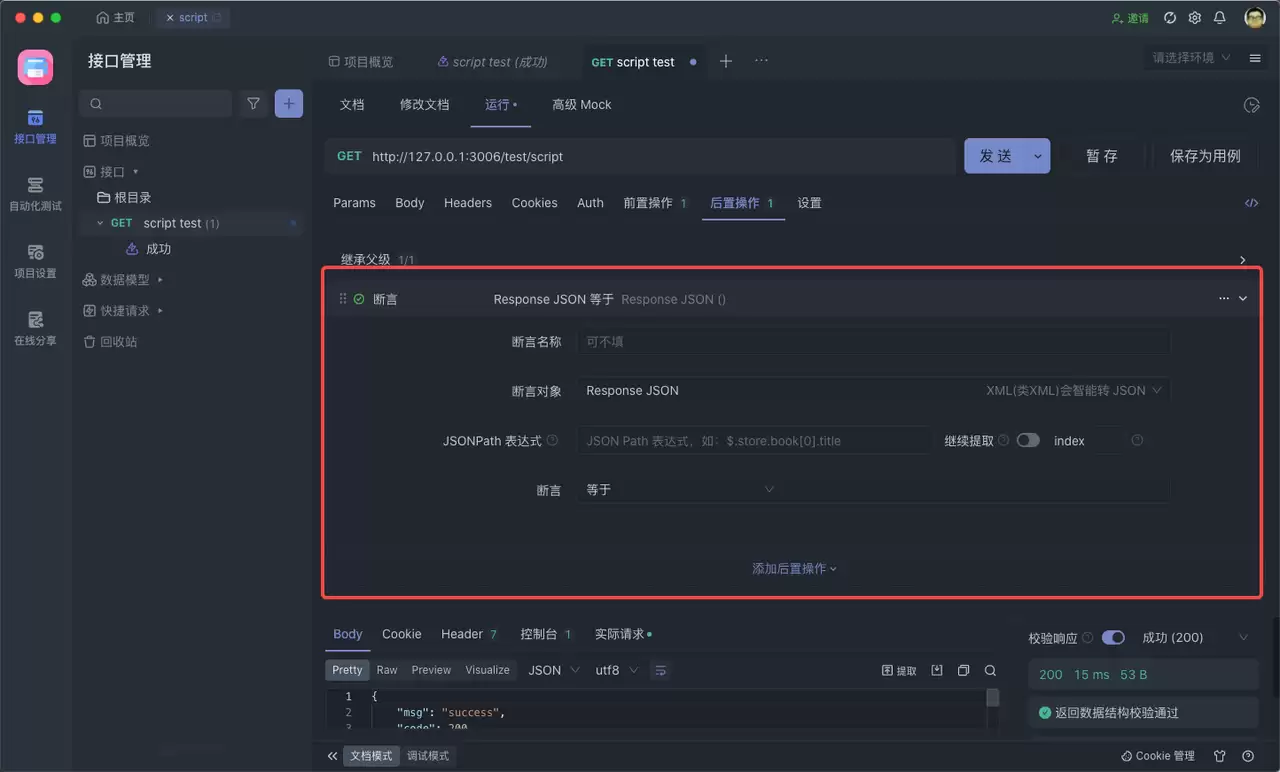This screenshot has width=1280, height=772.
Task: Open the 在线分享 sidebar section
Action: (x=35, y=328)
